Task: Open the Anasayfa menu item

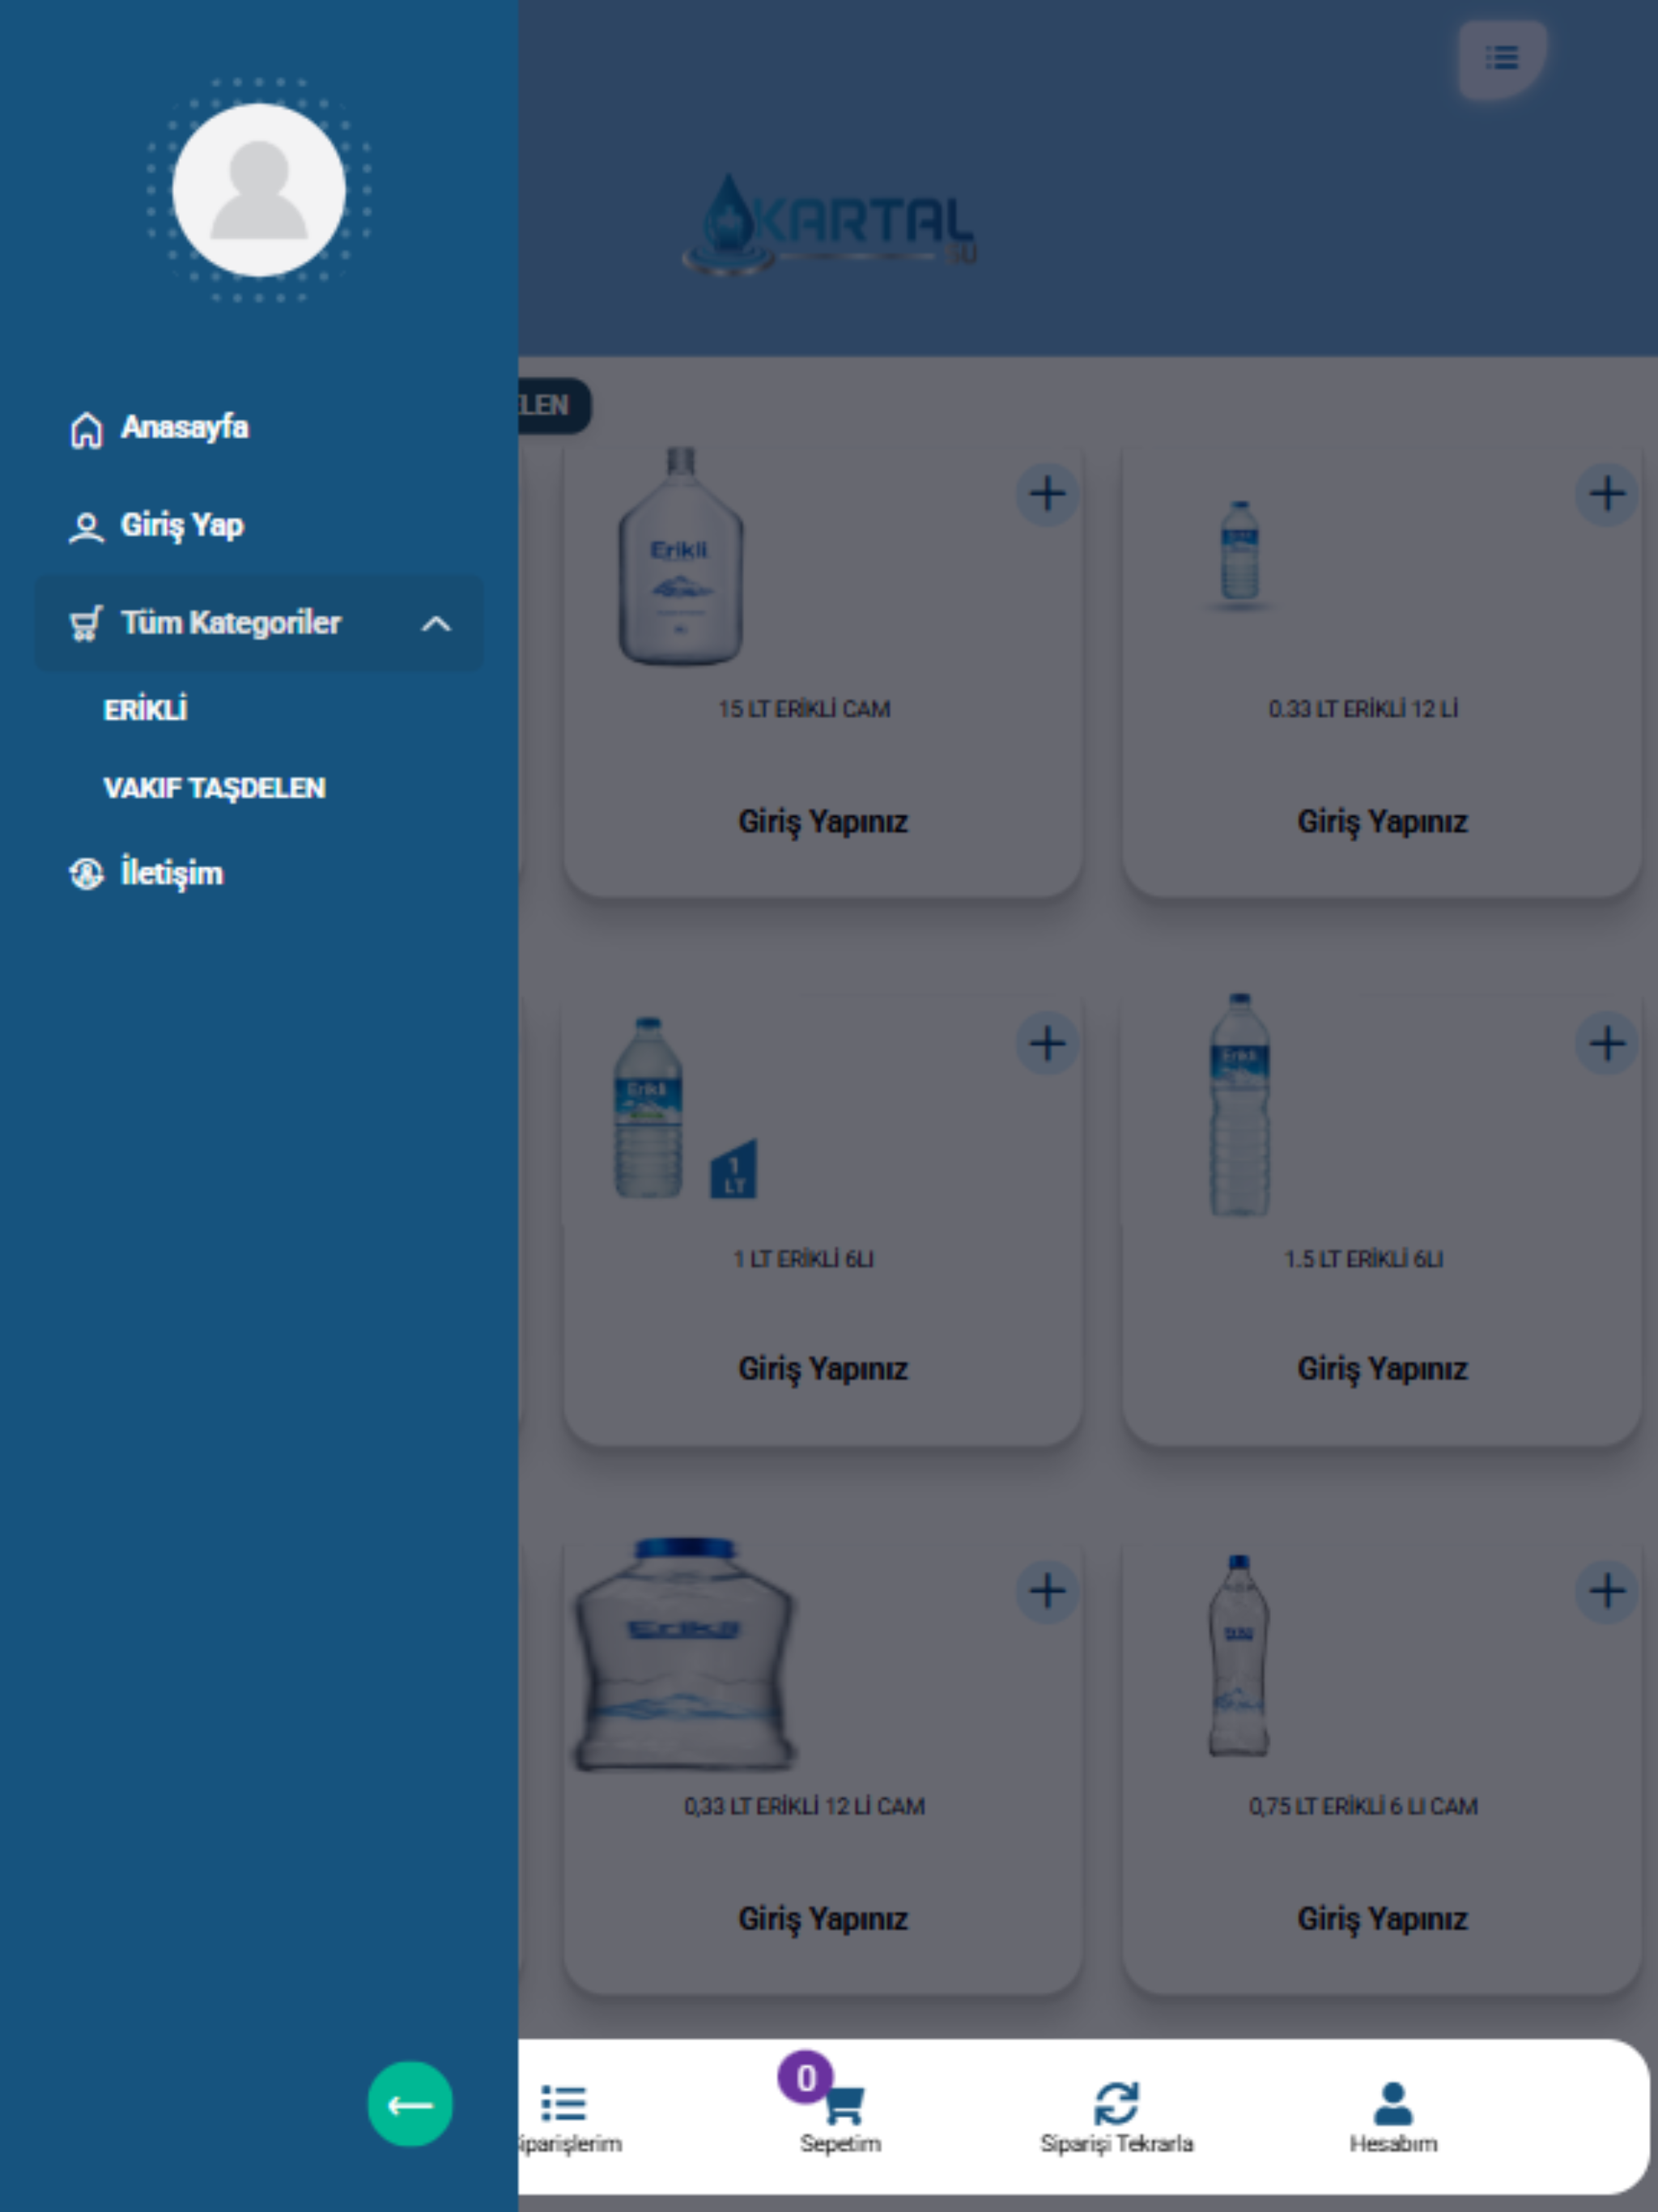Action: click(259, 428)
